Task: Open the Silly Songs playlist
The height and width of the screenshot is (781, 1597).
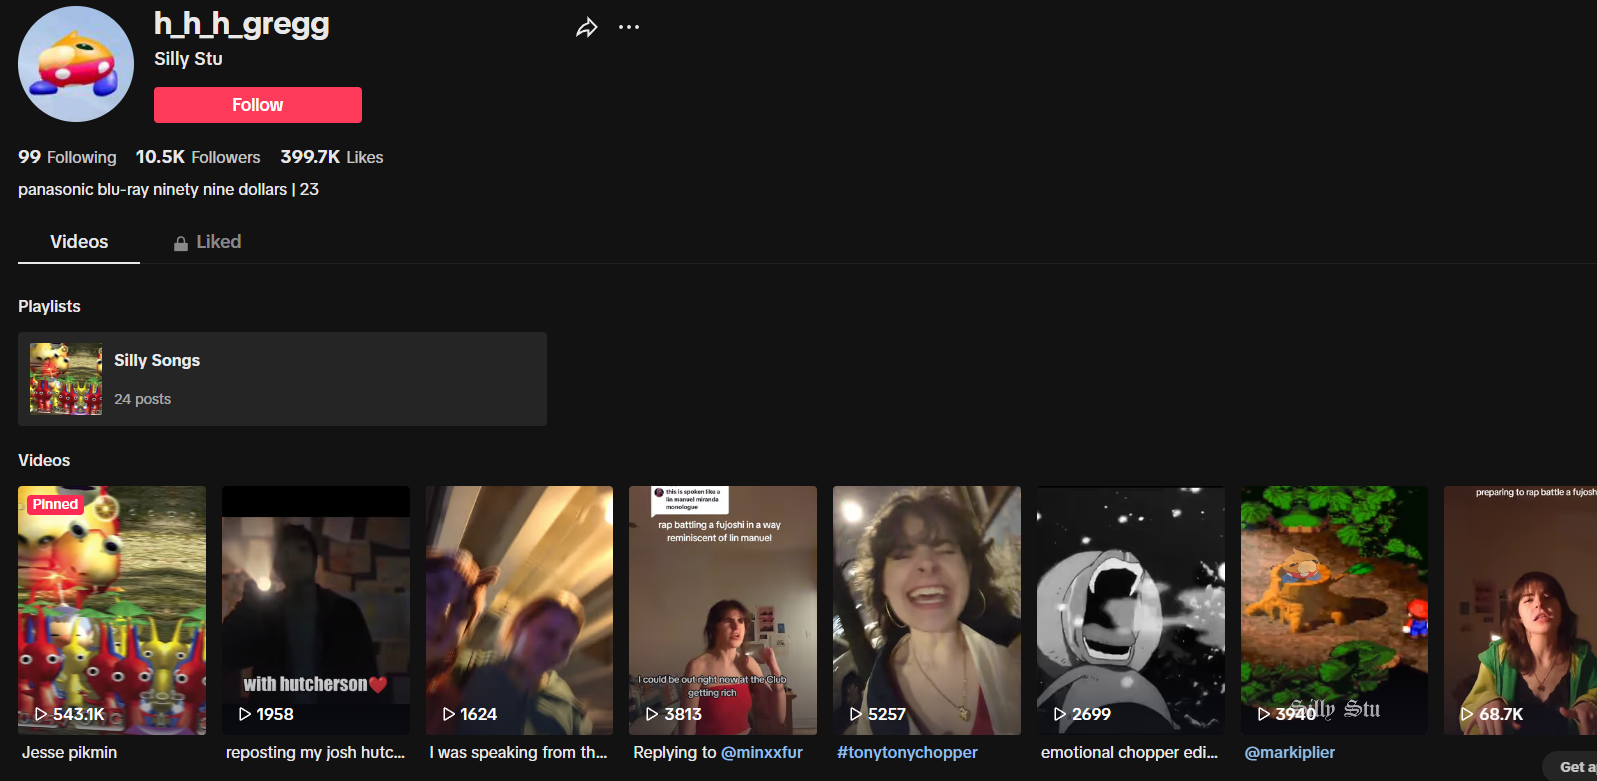Action: tap(282, 379)
